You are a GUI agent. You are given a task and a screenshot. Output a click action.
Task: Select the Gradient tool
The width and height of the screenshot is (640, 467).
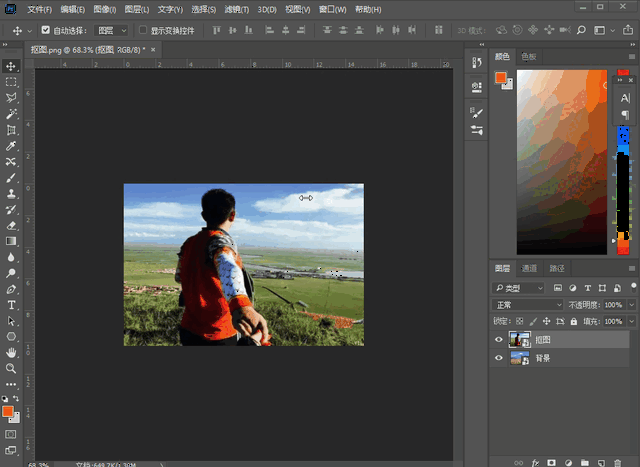coord(11,241)
